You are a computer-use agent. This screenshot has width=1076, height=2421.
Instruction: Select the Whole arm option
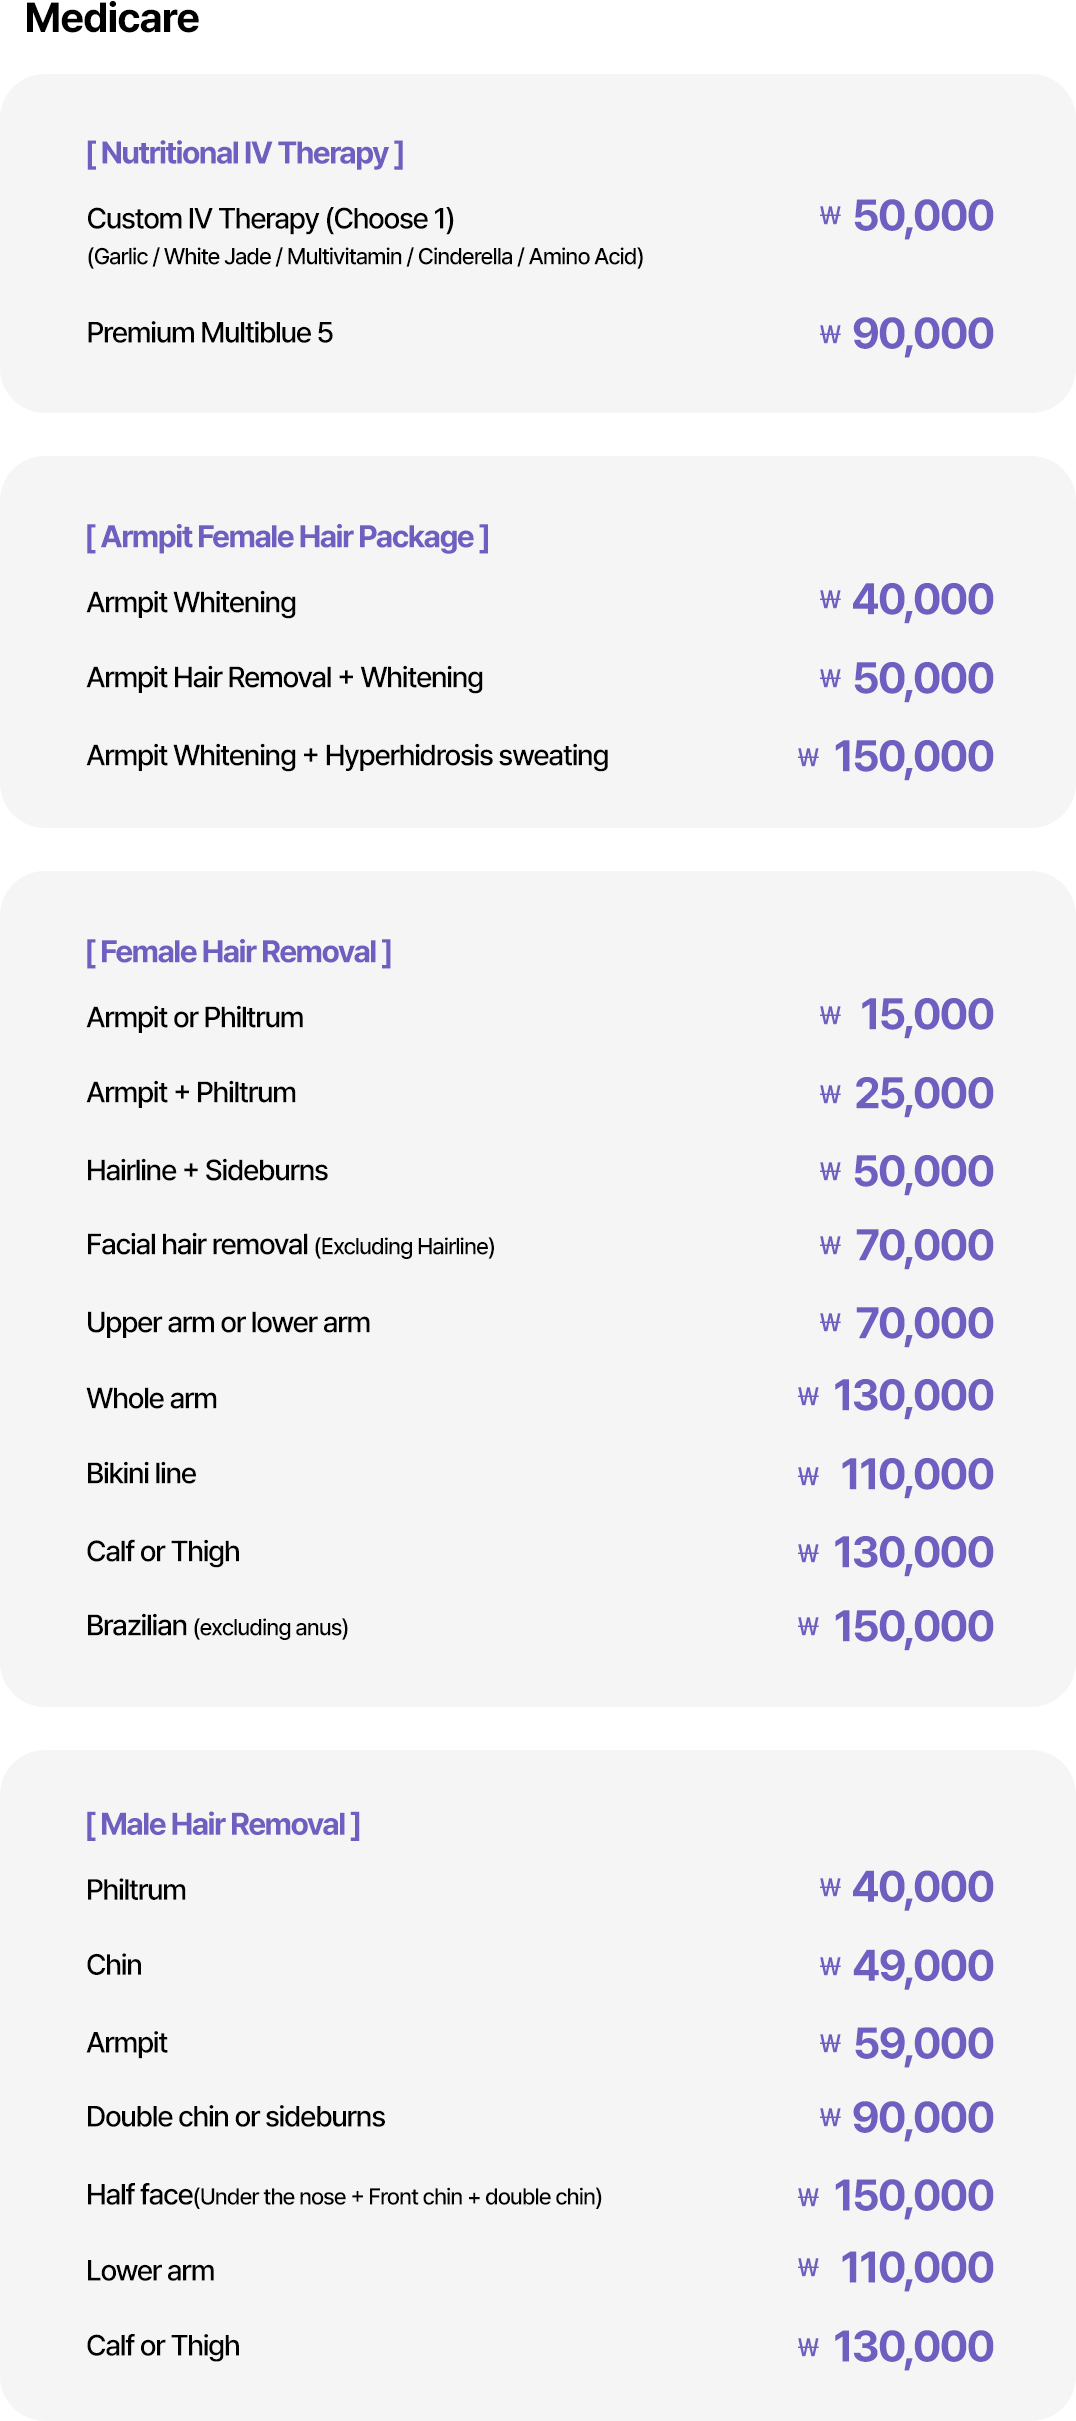(x=152, y=1398)
